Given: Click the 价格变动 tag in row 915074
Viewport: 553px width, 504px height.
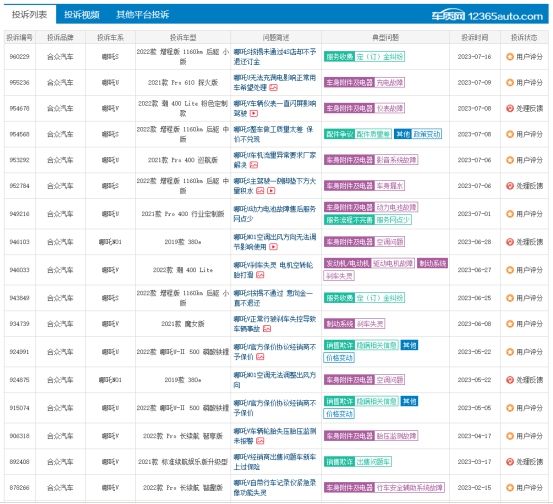Looking at the screenshot, I should (x=339, y=414).
